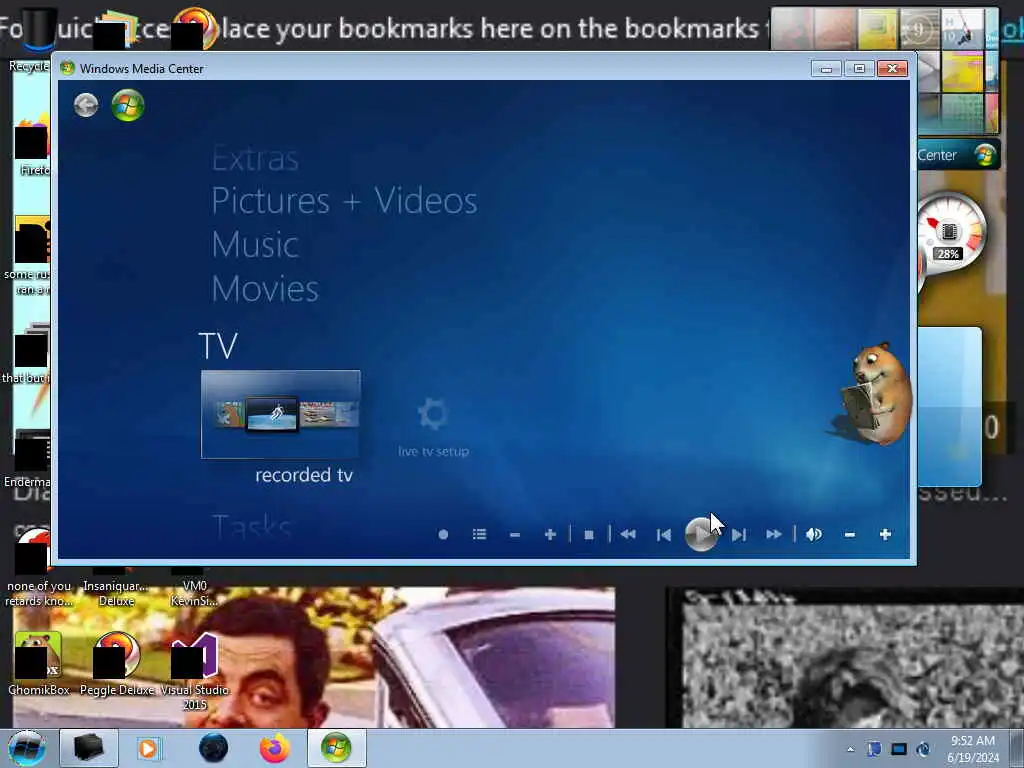
Task: Open GhomikBox desktop shortcut
Action: (39, 664)
